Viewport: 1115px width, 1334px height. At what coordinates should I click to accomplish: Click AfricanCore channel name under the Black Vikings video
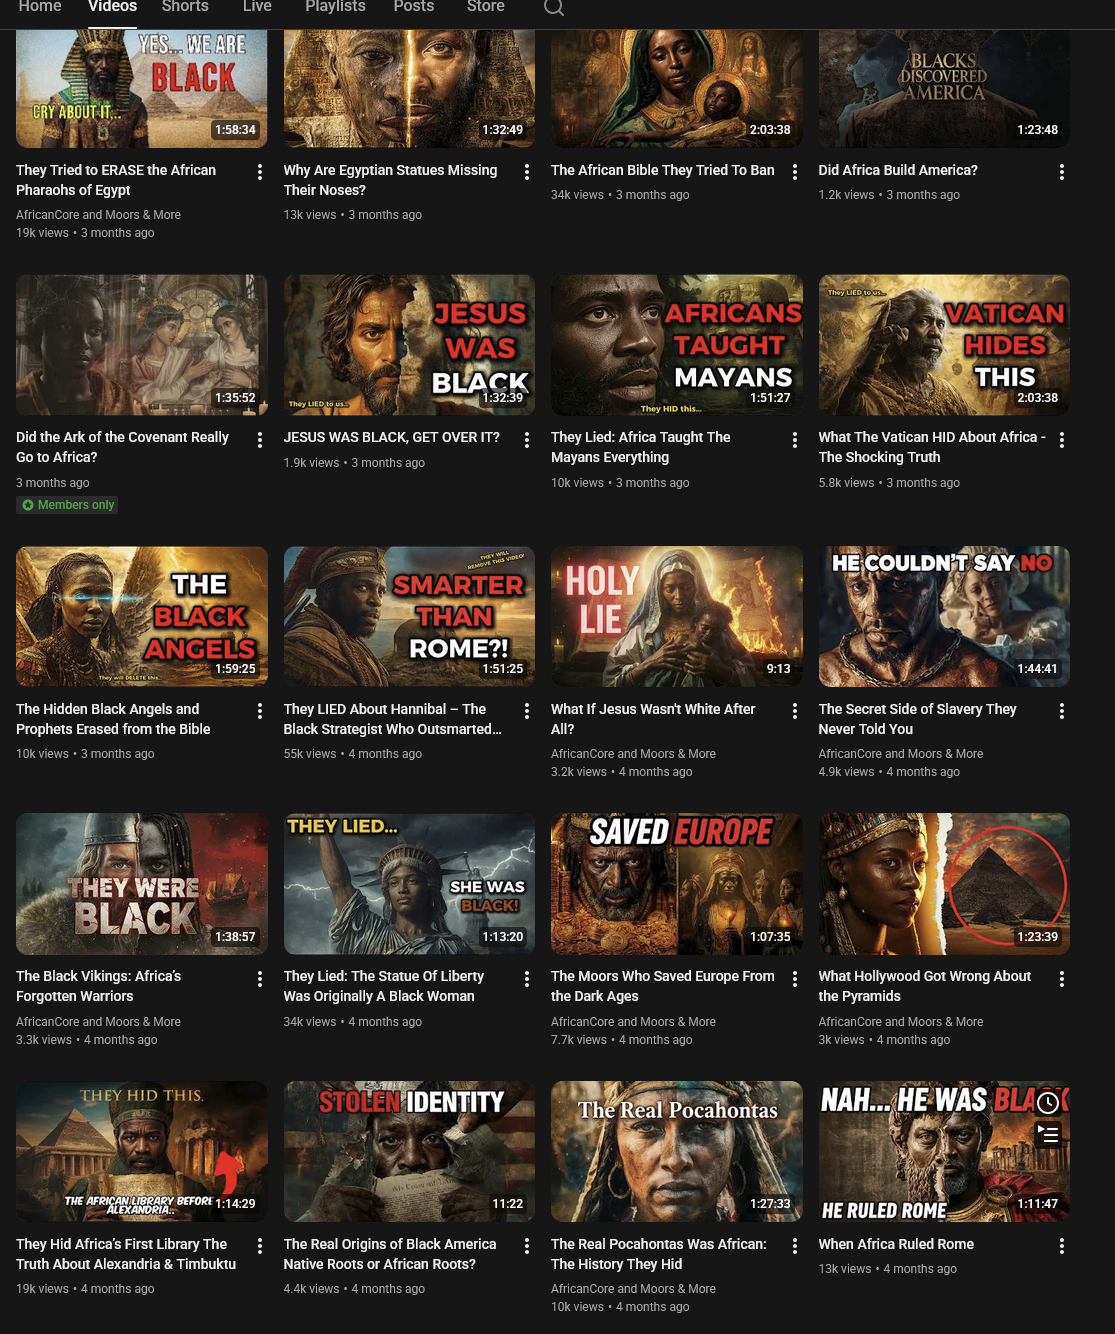[98, 1022]
